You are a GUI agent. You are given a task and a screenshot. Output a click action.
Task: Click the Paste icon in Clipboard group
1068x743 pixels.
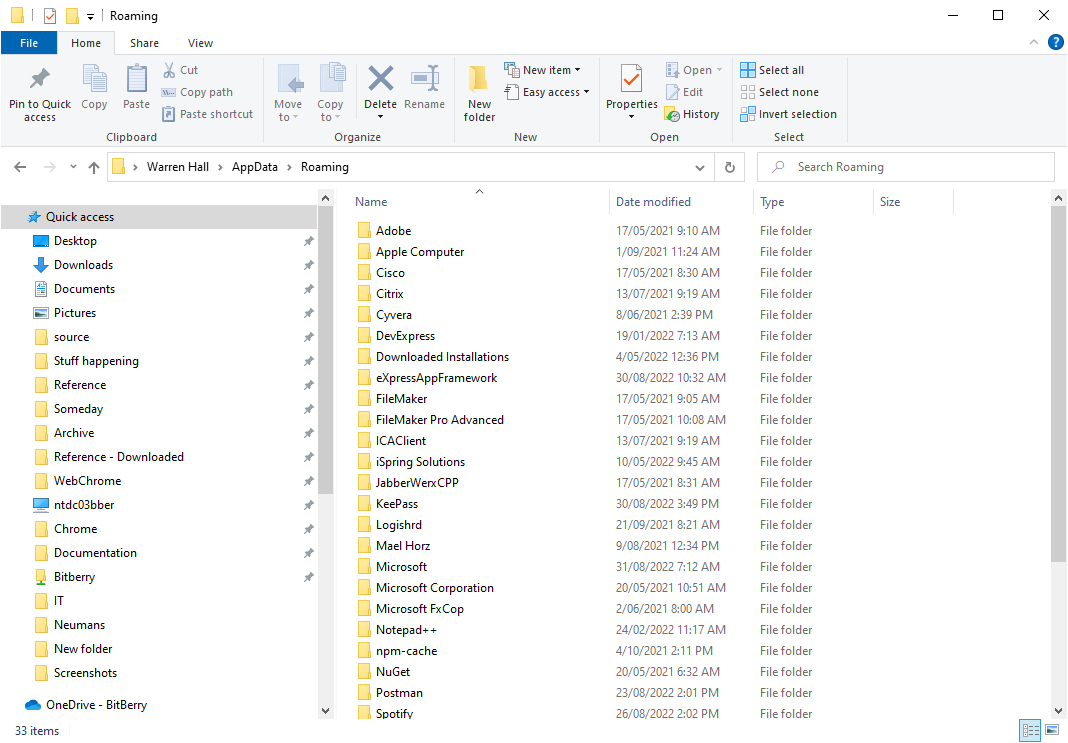click(136, 79)
